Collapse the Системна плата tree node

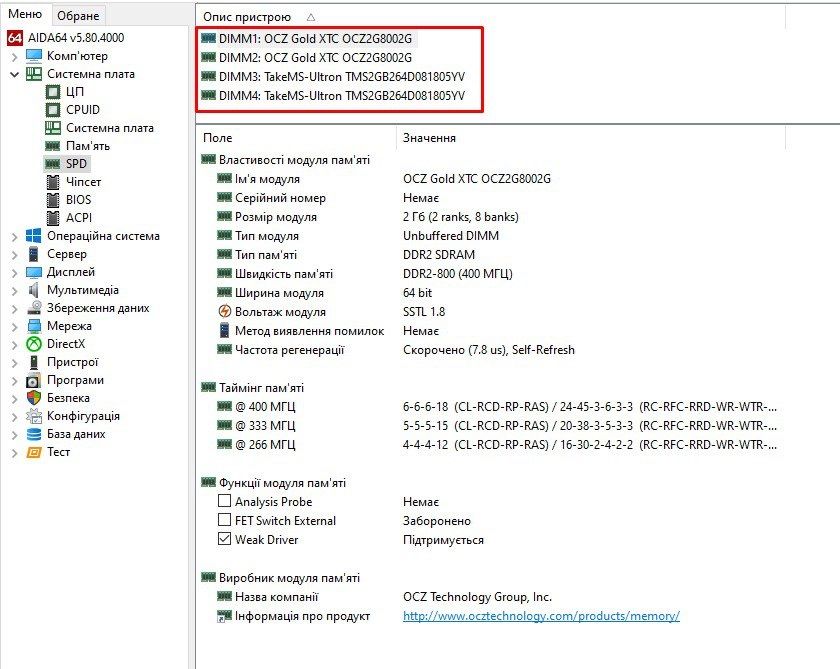click(14, 74)
